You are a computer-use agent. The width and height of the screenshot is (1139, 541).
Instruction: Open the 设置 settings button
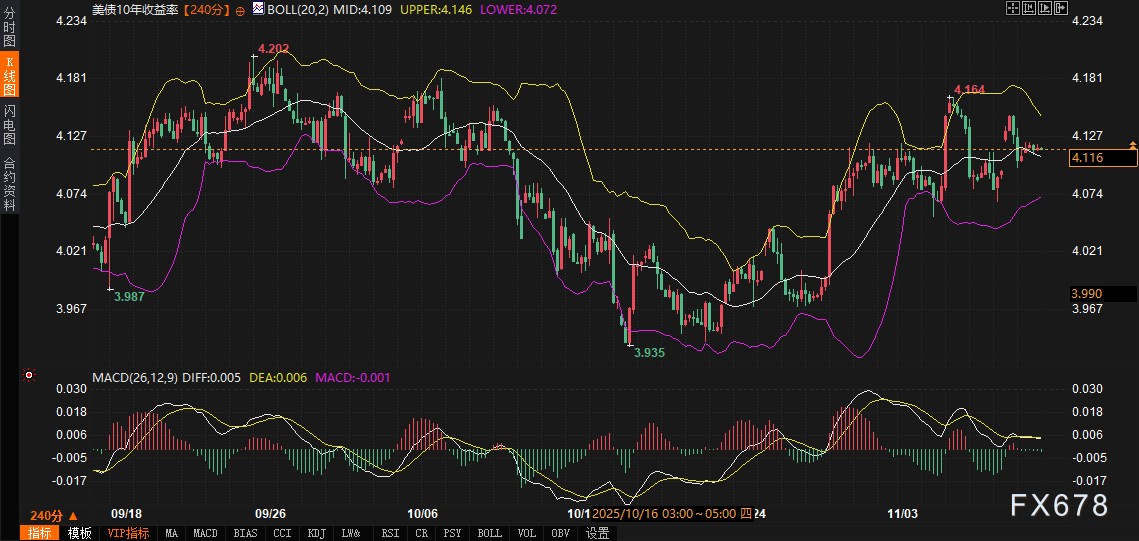(x=598, y=533)
